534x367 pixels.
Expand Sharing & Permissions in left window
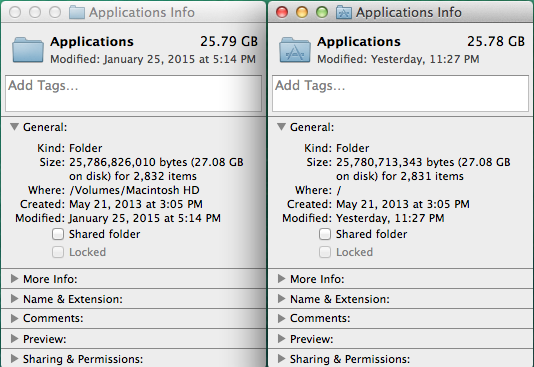click(x=14, y=359)
